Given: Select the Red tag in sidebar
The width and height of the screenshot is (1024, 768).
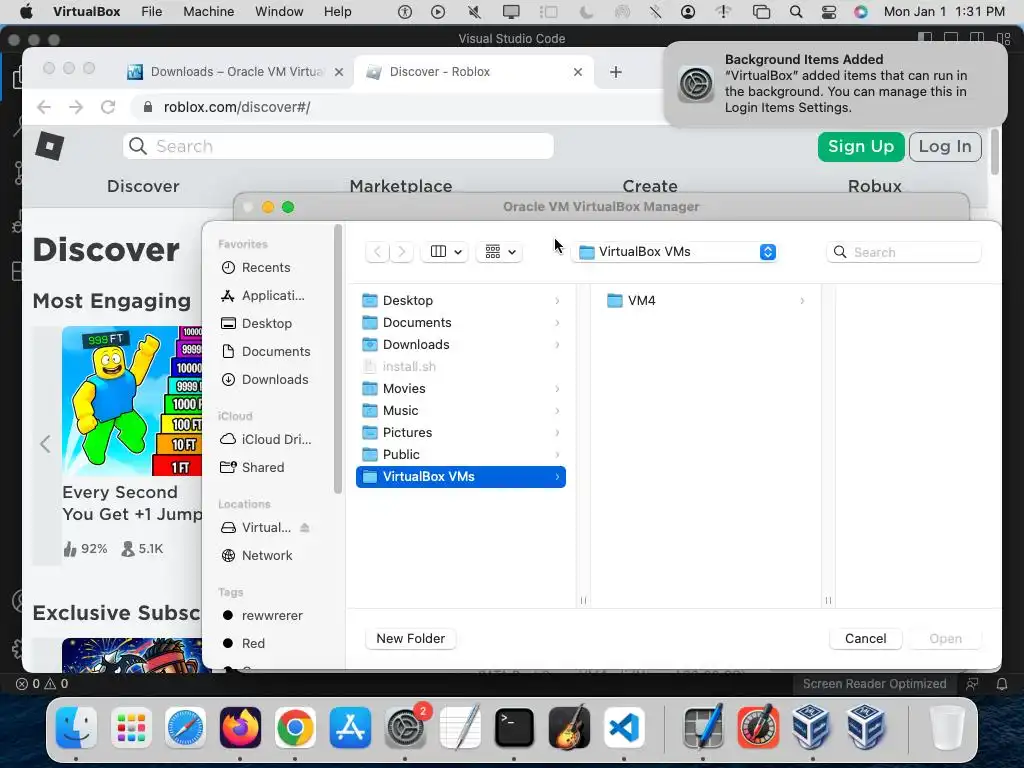Looking at the screenshot, I should [253, 644].
